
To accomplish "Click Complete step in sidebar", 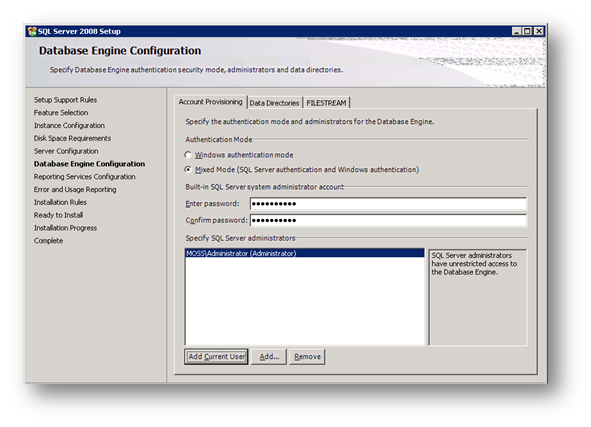I will (x=48, y=241).
